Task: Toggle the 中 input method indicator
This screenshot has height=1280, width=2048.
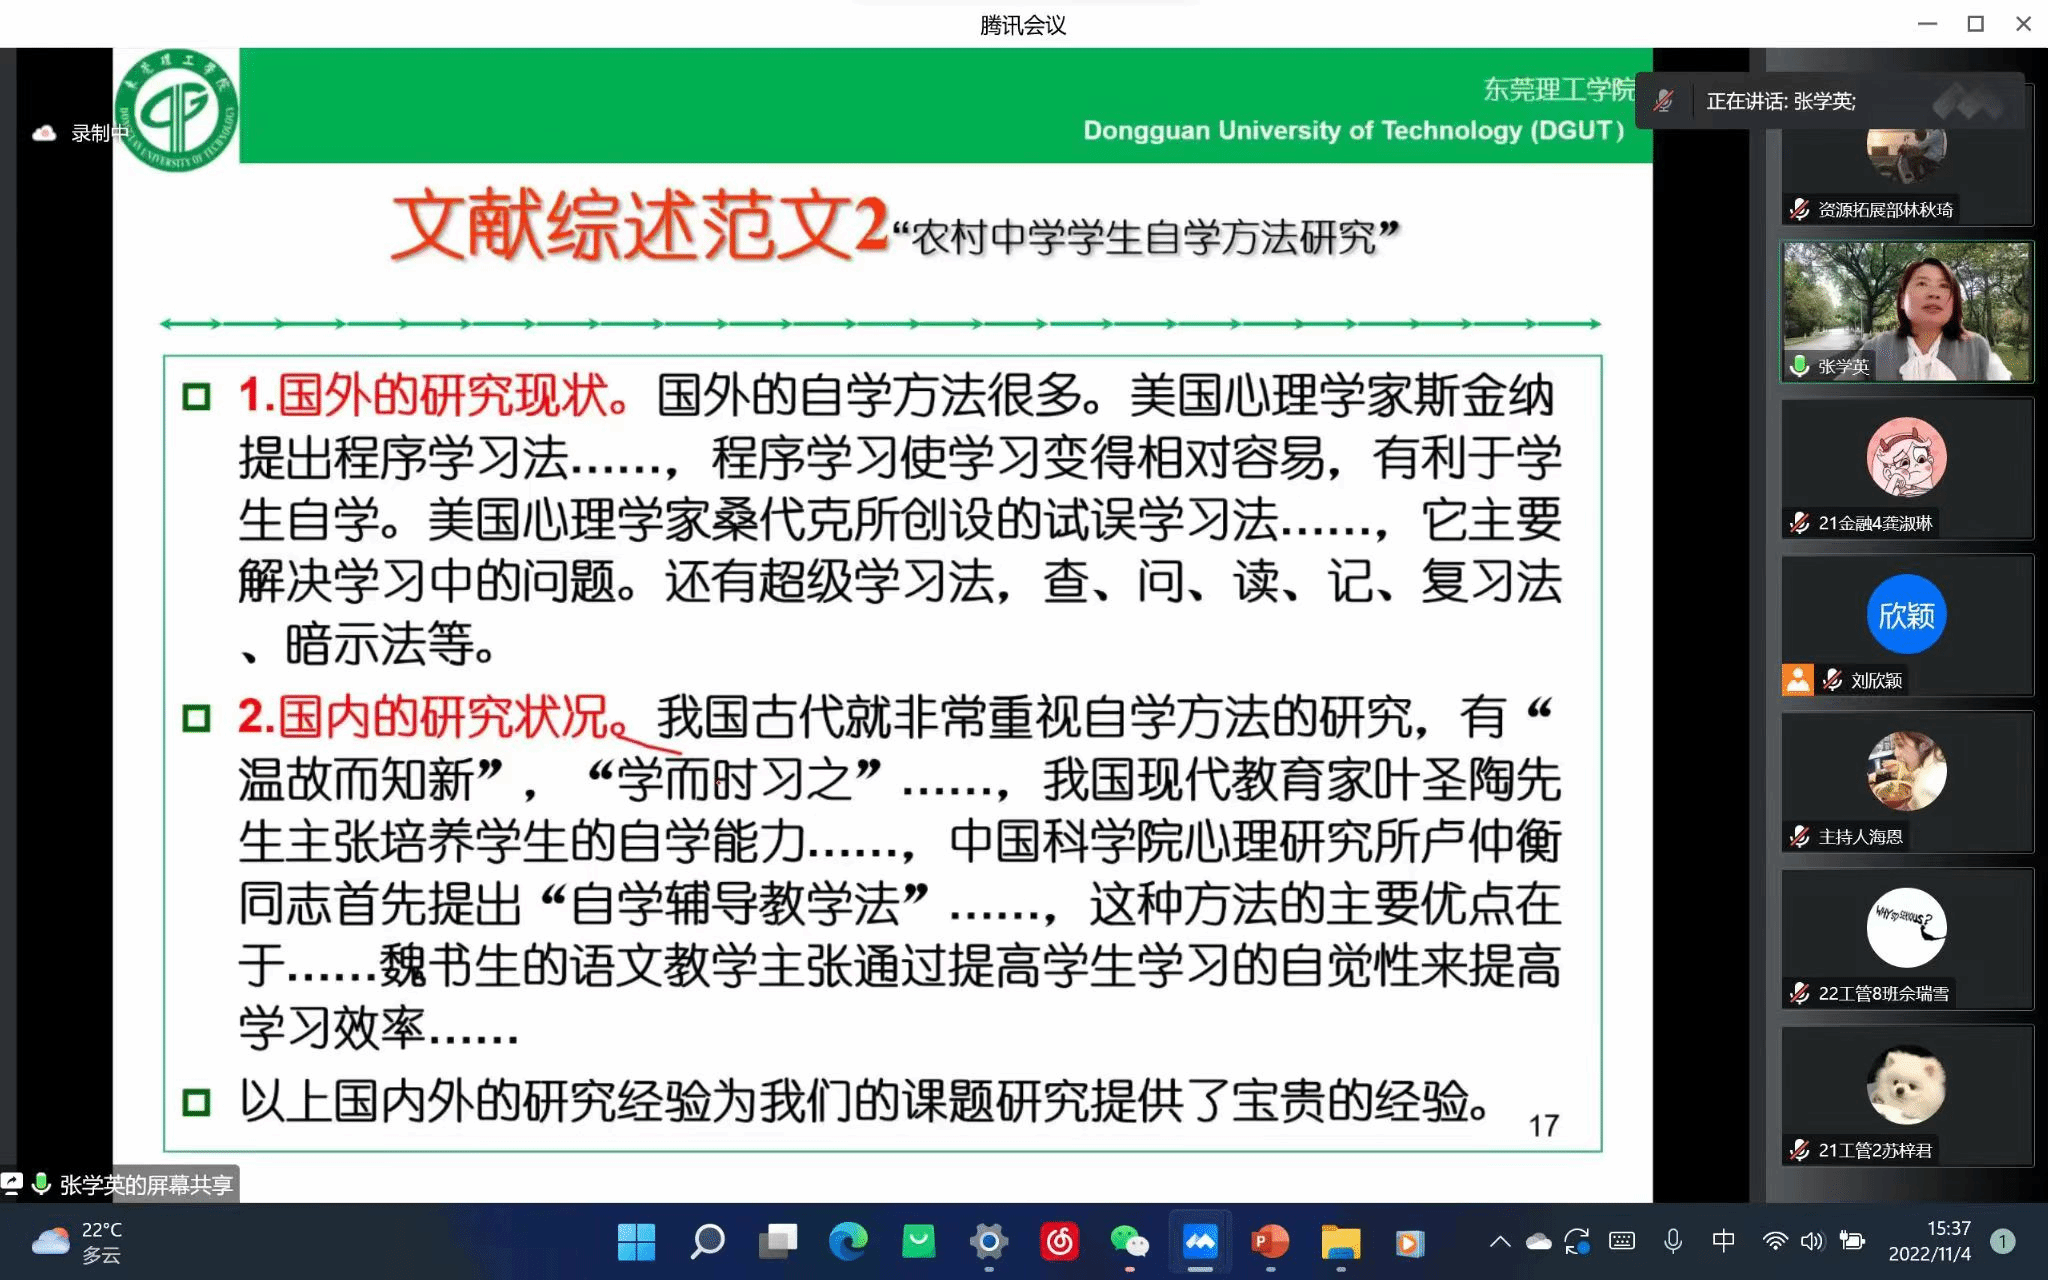Action: (1723, 1241)
